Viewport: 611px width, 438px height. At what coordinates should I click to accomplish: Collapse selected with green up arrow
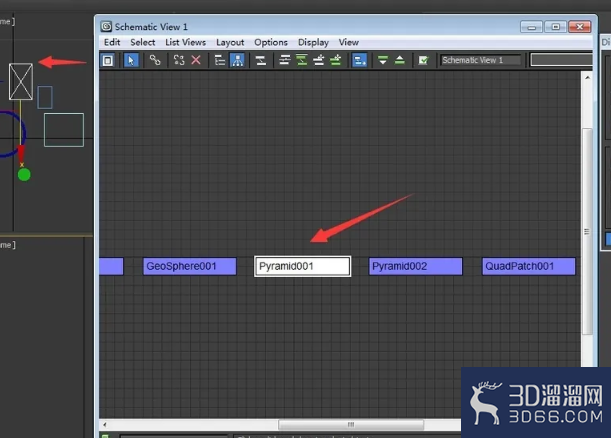(x=400, y=60)
